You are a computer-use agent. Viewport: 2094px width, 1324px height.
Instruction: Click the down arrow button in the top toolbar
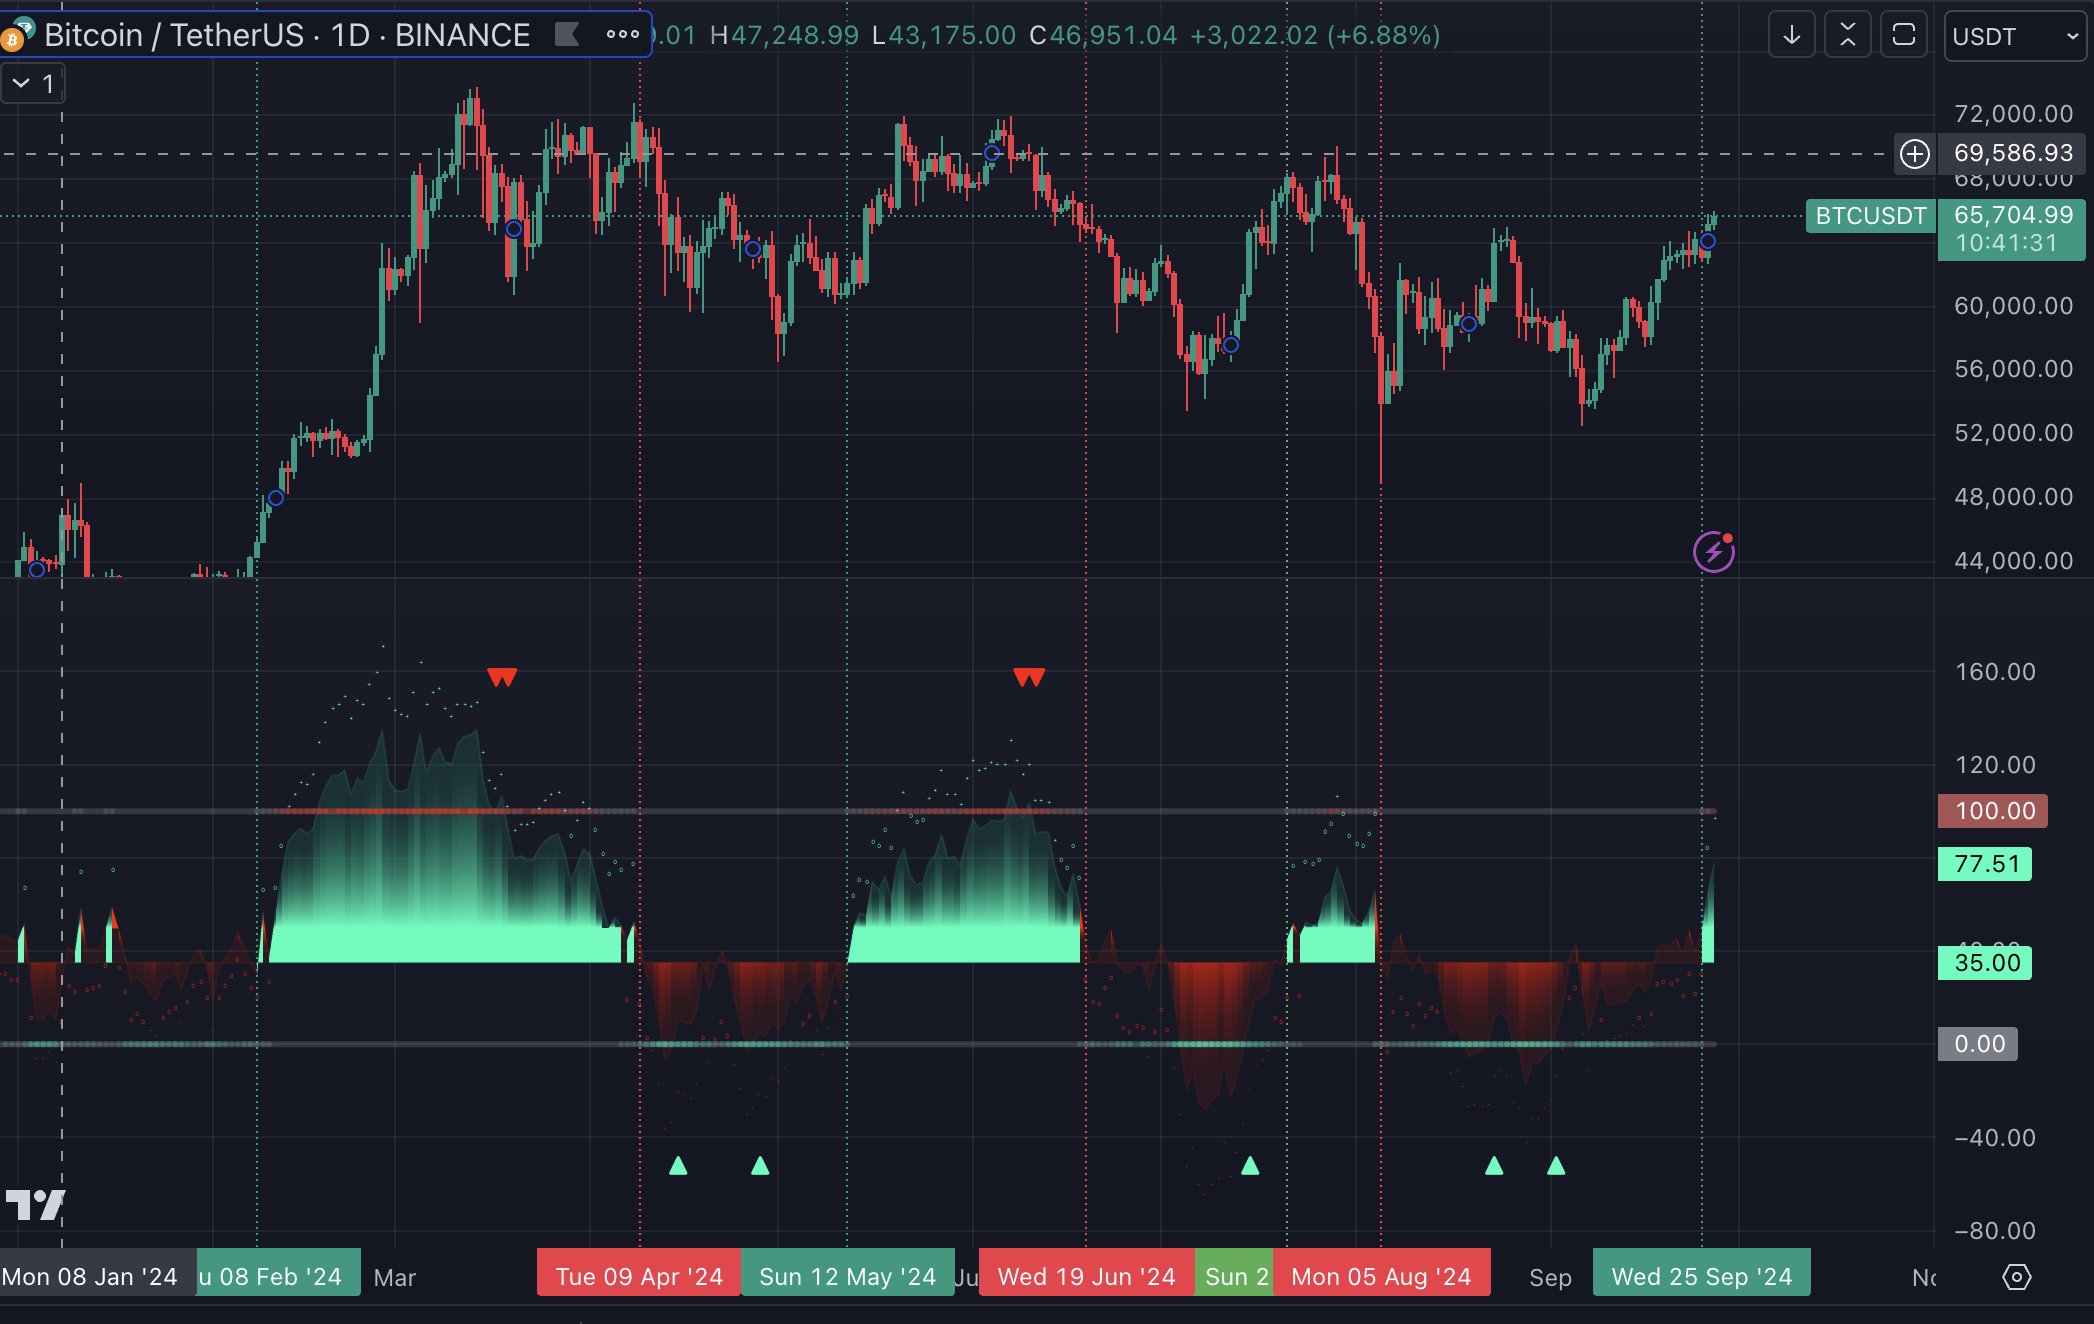(x=1791, y=36)
